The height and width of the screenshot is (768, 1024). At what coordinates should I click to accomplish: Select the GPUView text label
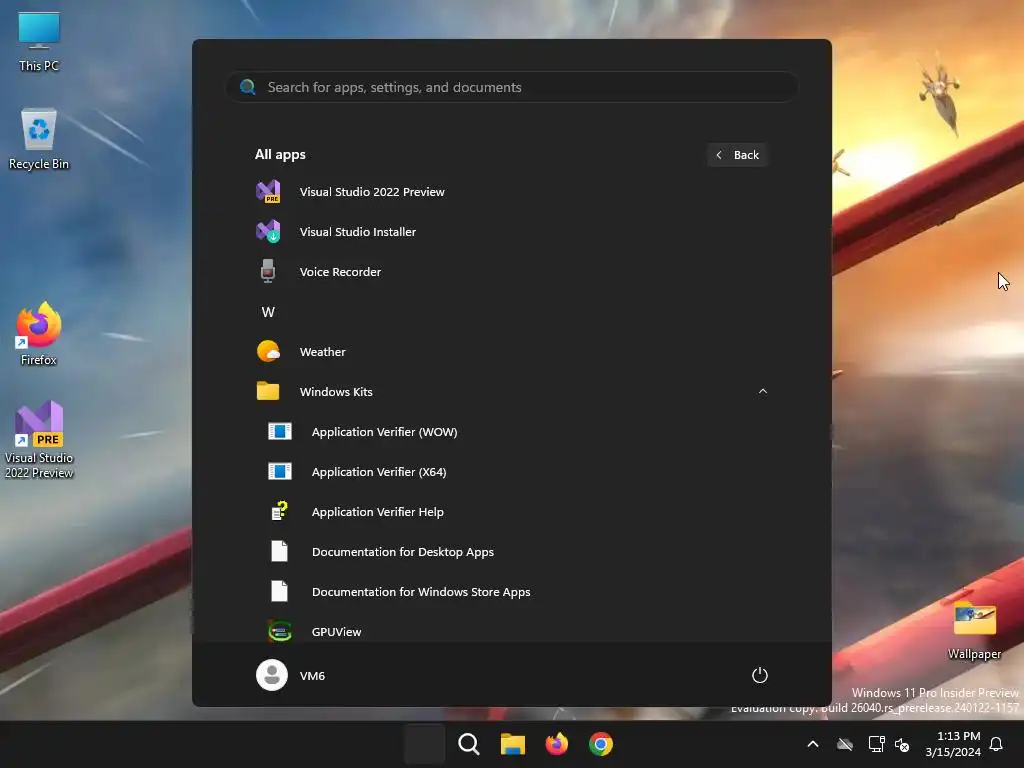(x=336, y=632)
